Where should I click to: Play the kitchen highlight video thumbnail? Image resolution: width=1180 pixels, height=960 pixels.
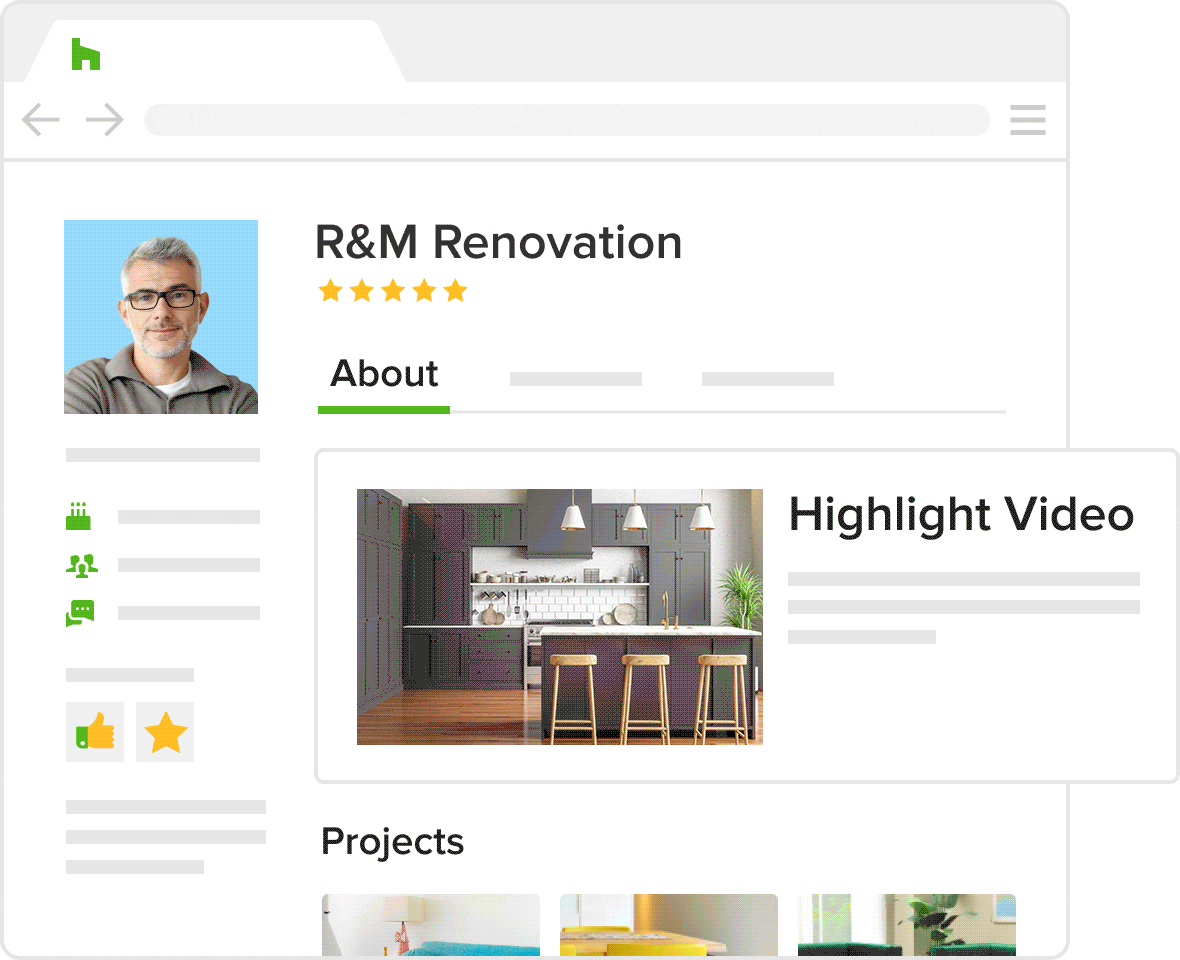point(559,616)
